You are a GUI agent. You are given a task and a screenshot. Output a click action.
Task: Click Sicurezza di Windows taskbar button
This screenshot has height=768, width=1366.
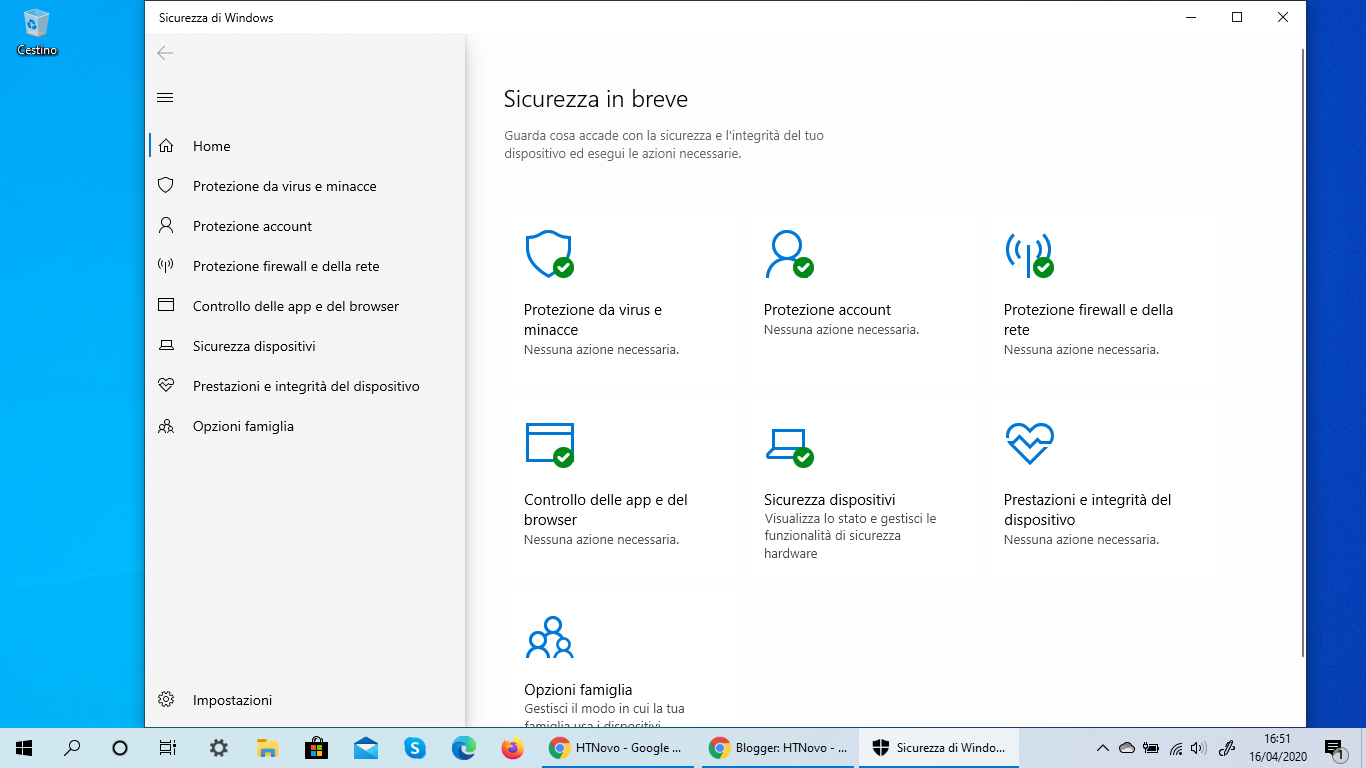pos(938,748)
